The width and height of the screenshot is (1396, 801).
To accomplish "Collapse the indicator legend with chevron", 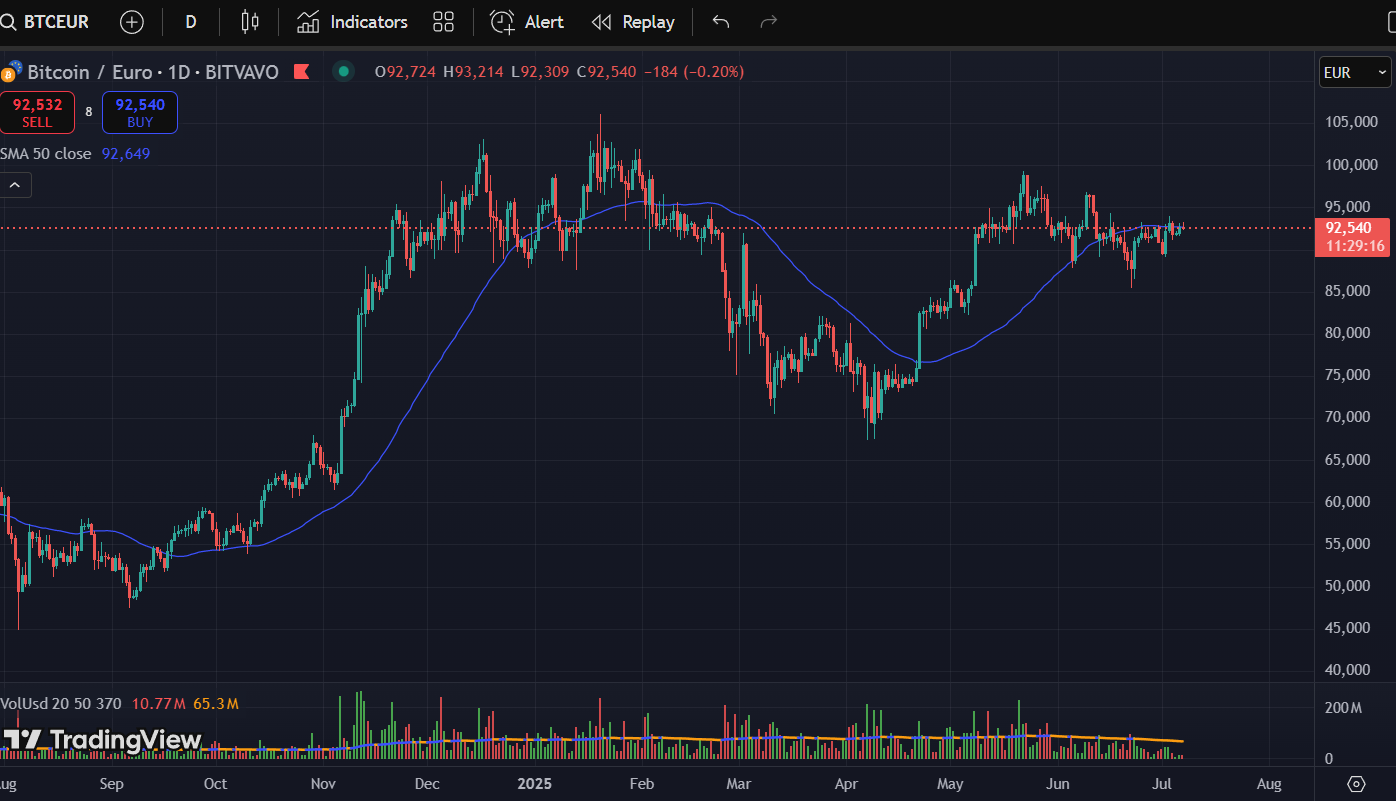I will (x=16, y=185).
